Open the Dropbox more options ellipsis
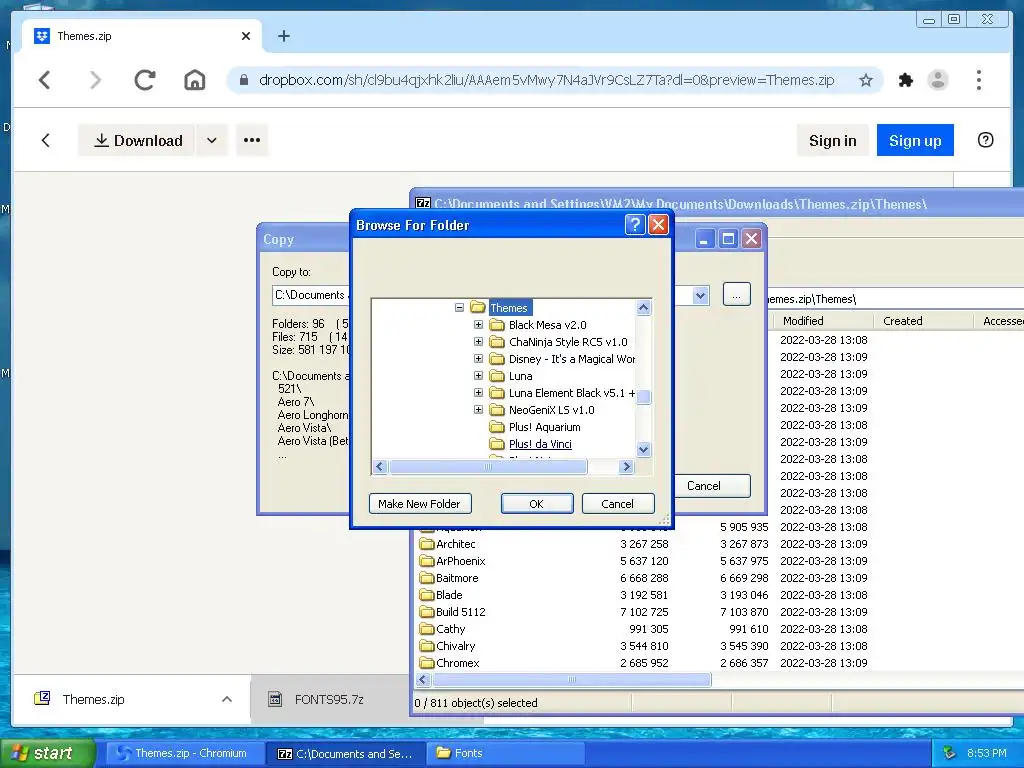The width and height of the screenshot is (1024, 768). pos(252,140)
